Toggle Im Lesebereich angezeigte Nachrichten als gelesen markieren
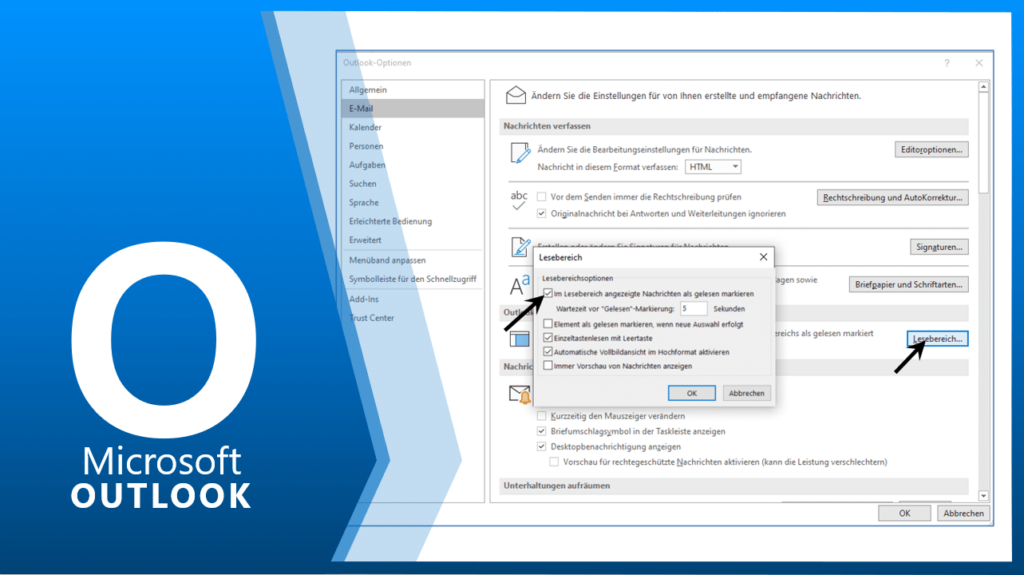Screen dimensions: 1024x575 click(x=548, y=293)
